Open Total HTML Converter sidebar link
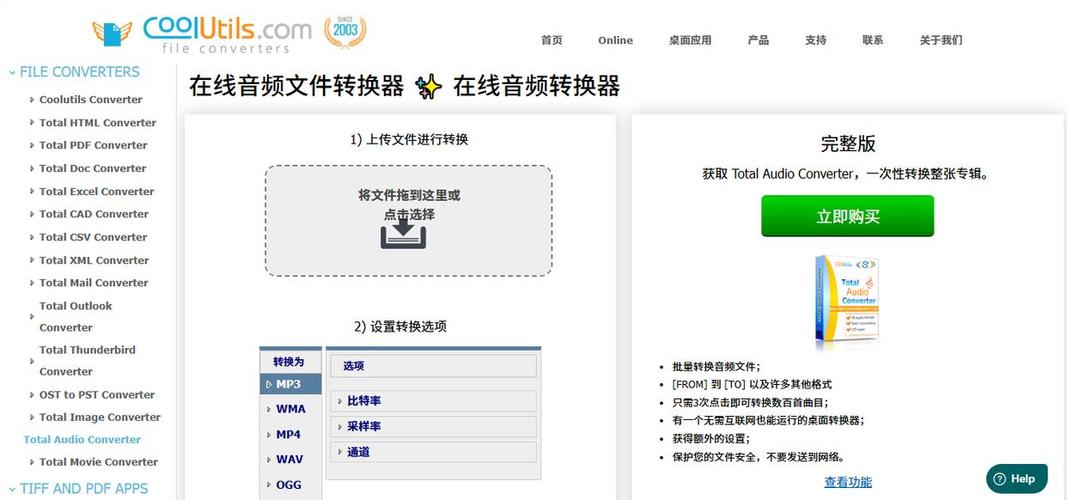This screenshot has height=500, width=1067. 97,122
